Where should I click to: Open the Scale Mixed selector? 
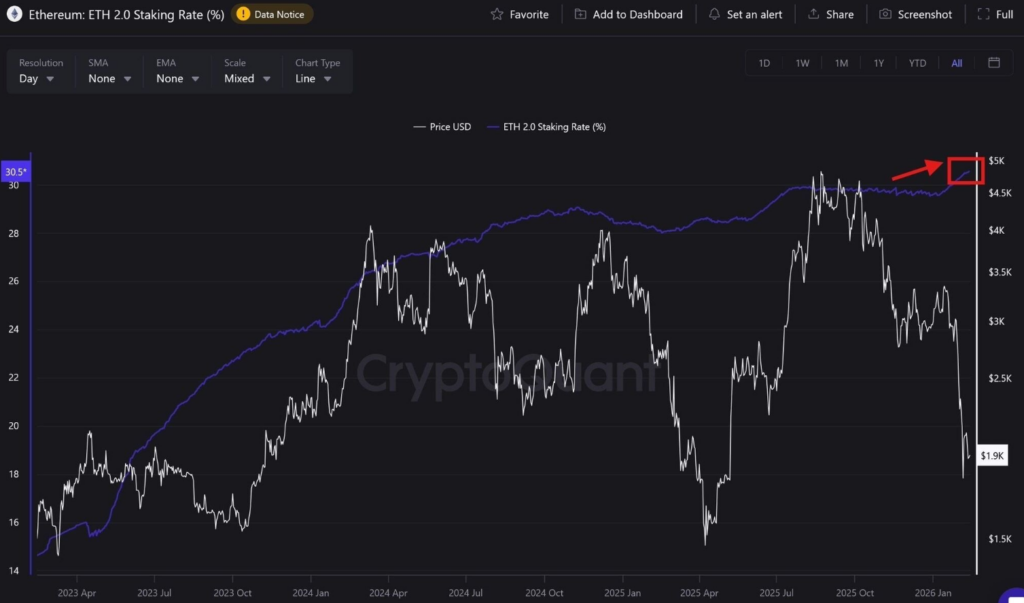coord(245,78)
